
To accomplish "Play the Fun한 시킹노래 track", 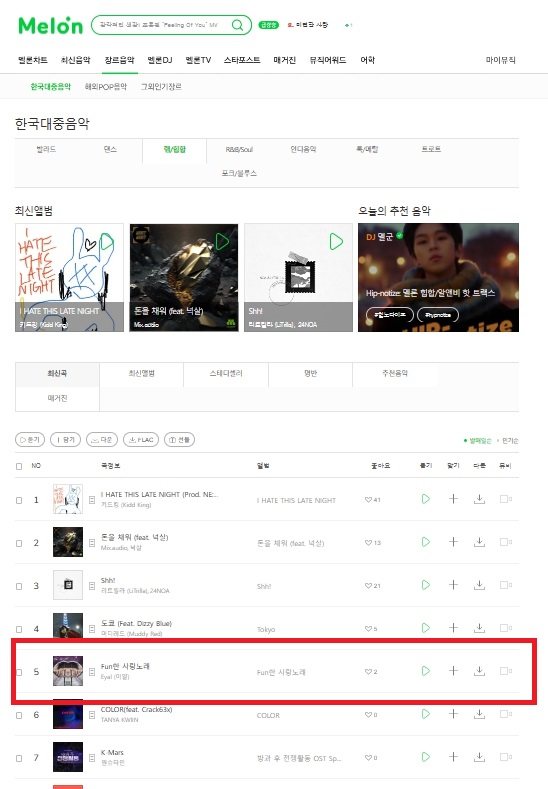I will pos(426,671).
